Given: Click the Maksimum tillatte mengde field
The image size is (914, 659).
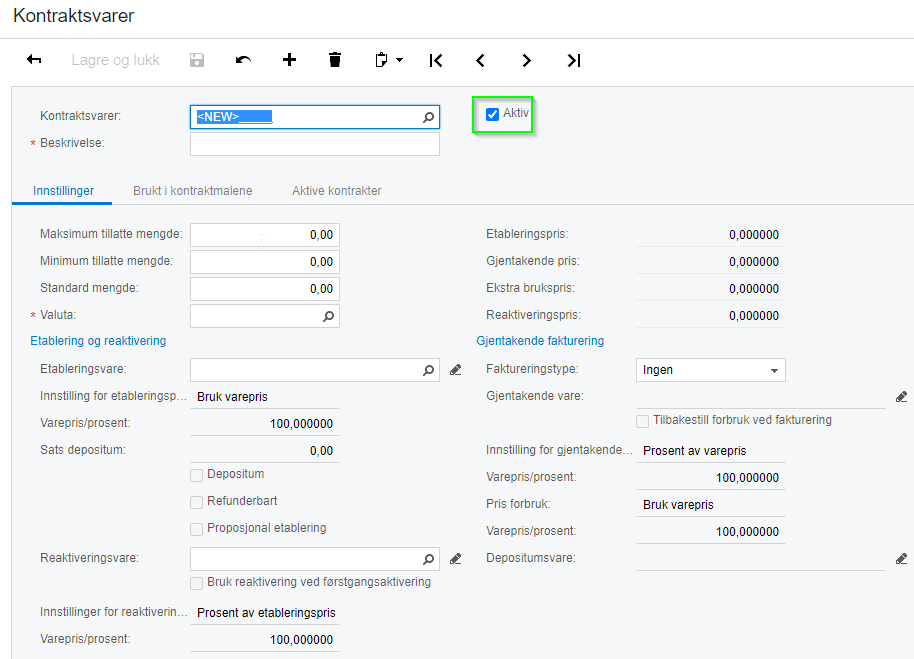Looking at the screenshot, I should 265,235.
